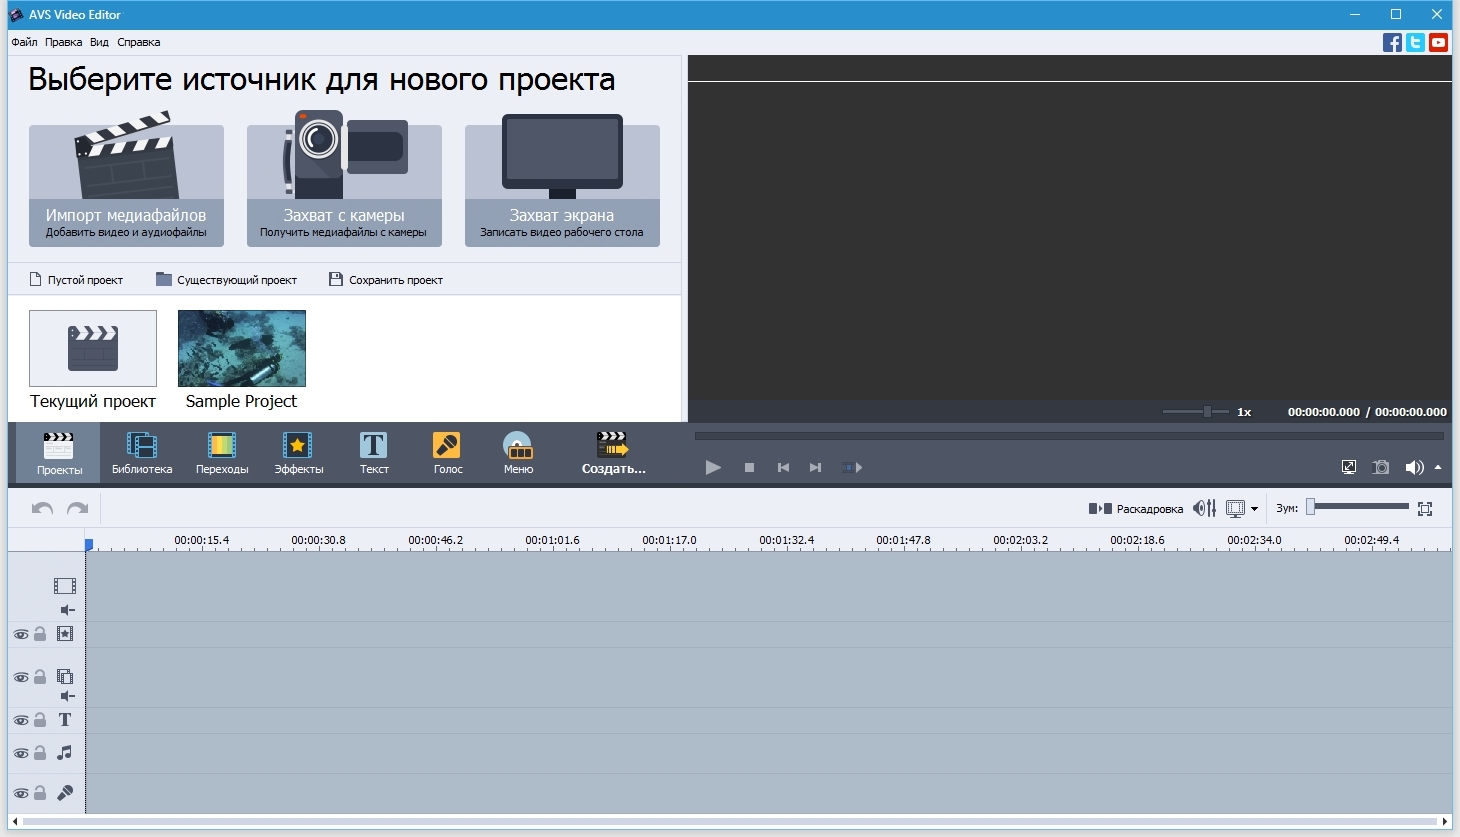Open the Facebook link icon
The image size is (1460, 837).
1392,42
